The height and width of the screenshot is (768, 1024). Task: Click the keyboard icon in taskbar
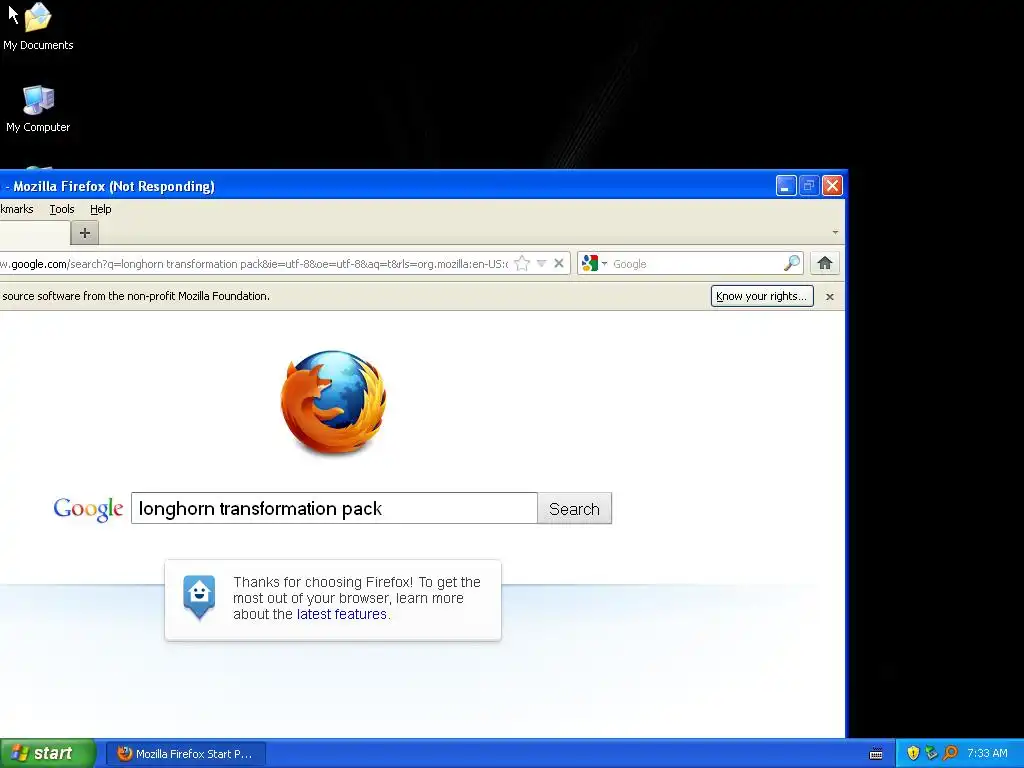coord(876,754)
